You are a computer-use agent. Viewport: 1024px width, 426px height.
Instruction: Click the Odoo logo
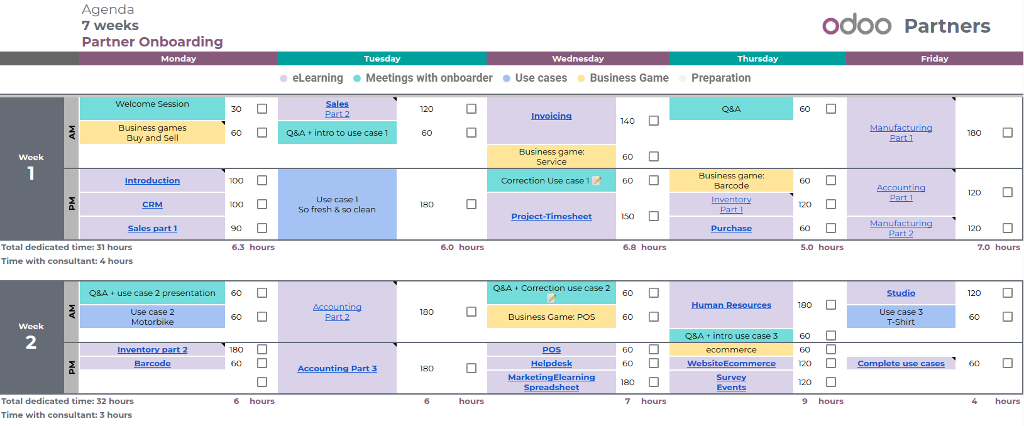click(856, 25)
